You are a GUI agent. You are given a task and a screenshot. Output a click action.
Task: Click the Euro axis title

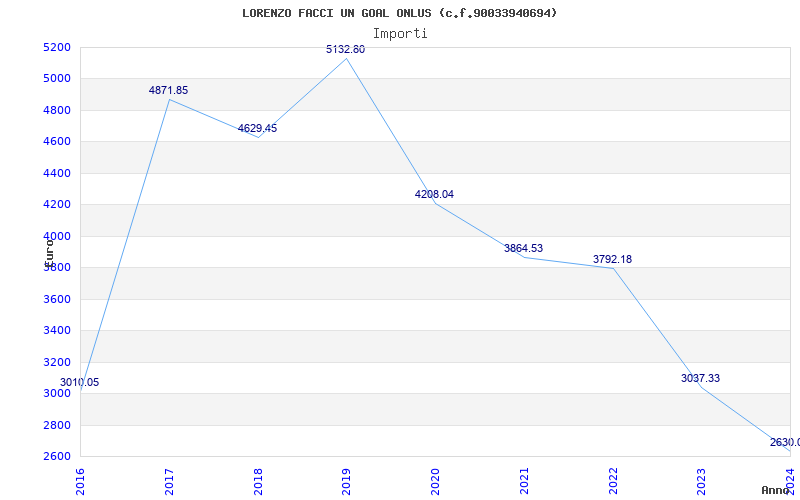[x=49, y=252]
